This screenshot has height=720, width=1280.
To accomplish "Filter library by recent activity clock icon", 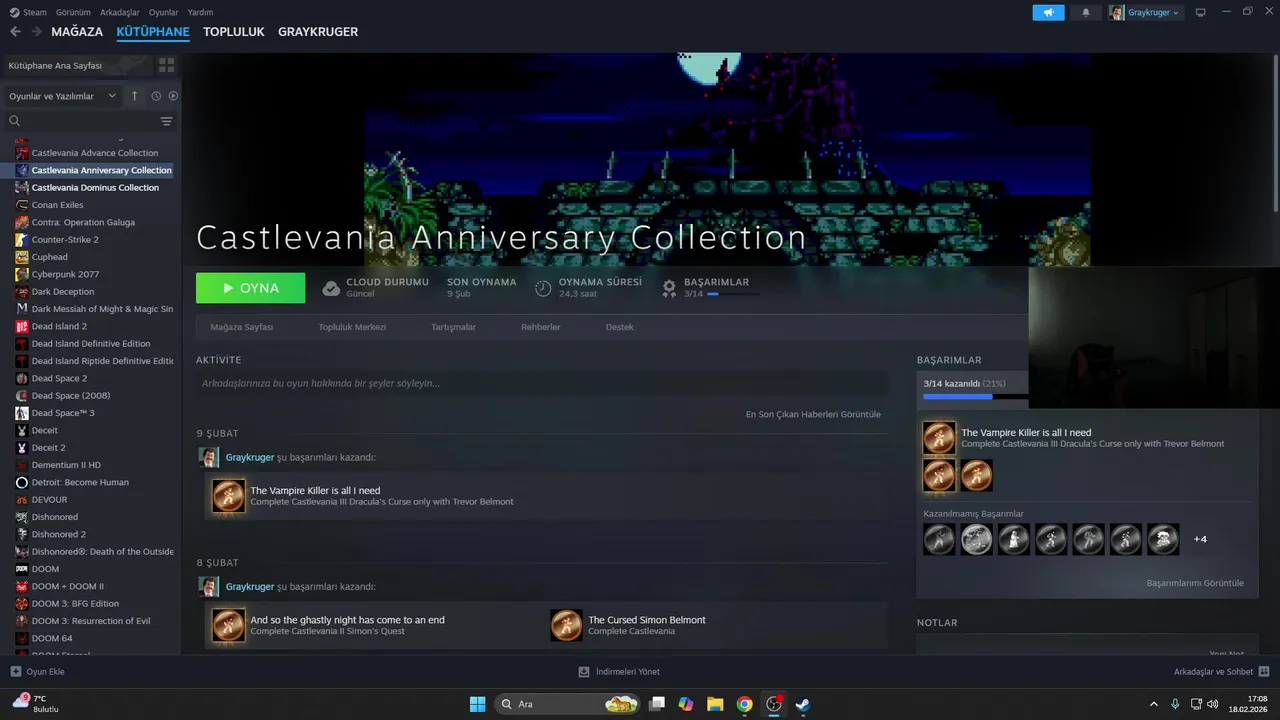I will click(156, 96).
